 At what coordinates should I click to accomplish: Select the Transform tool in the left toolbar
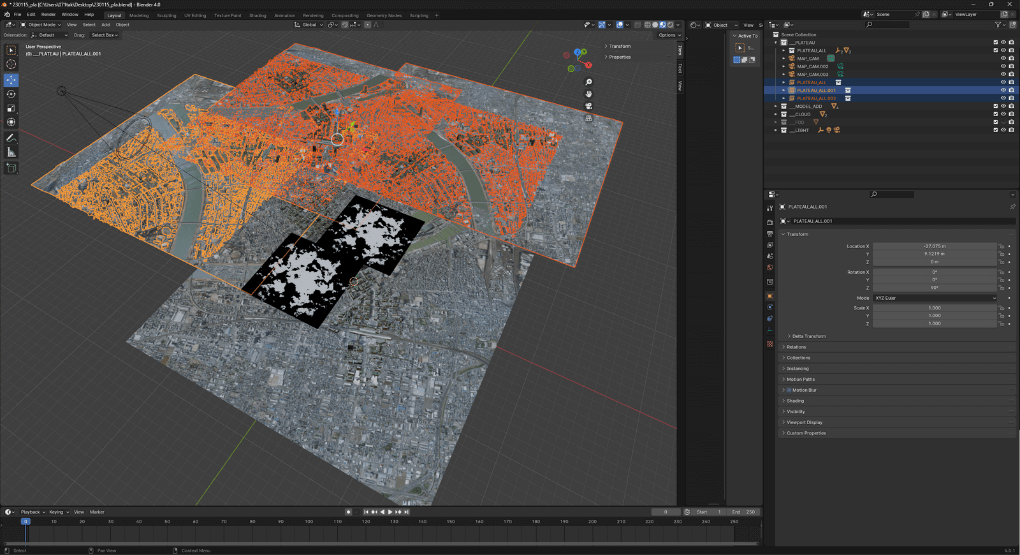11,122
